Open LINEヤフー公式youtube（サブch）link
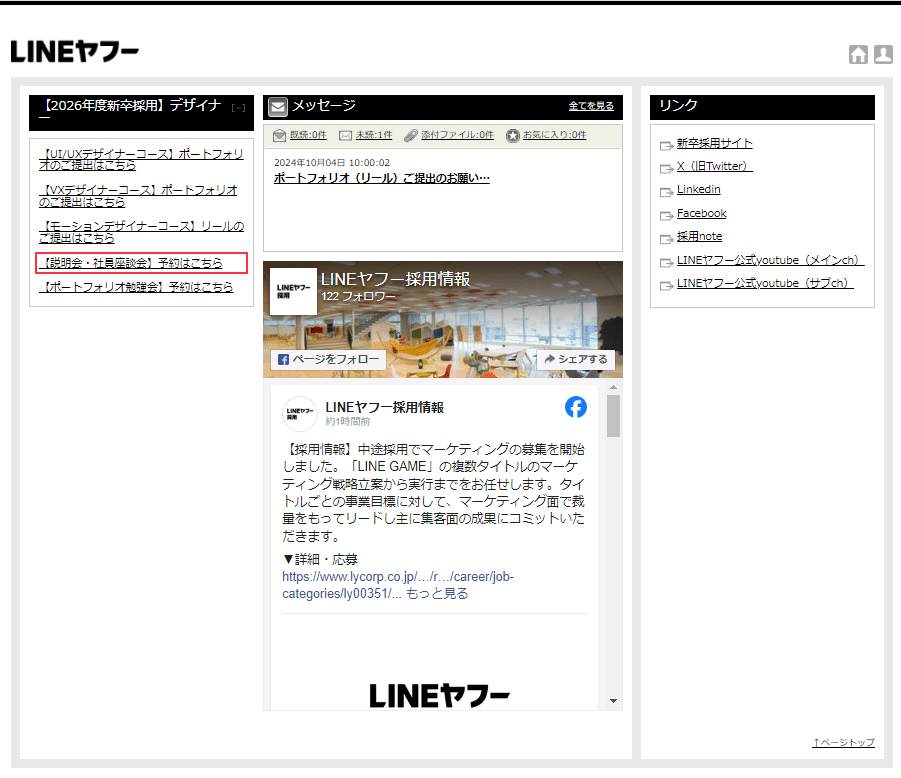This screenshot has width=901, height=778. (x=765, y=283)
